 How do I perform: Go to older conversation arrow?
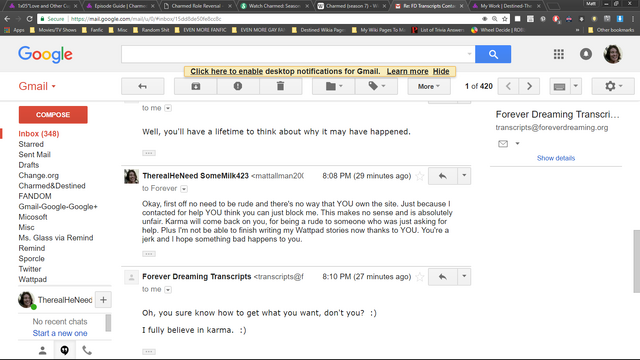529,86
